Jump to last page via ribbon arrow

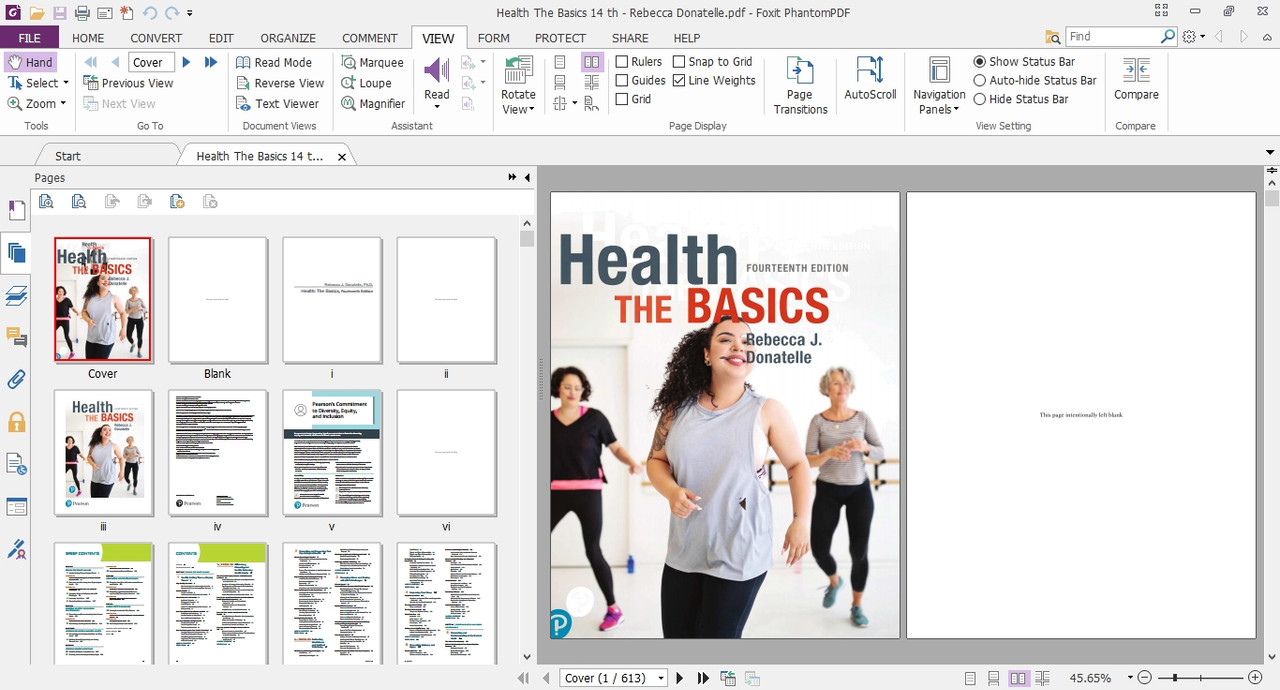211,62
